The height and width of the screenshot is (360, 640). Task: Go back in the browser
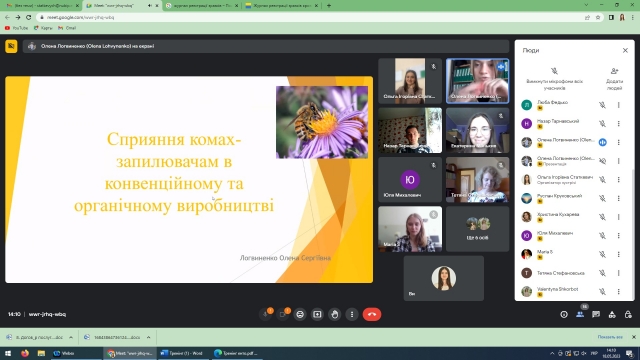coord(7,18)
